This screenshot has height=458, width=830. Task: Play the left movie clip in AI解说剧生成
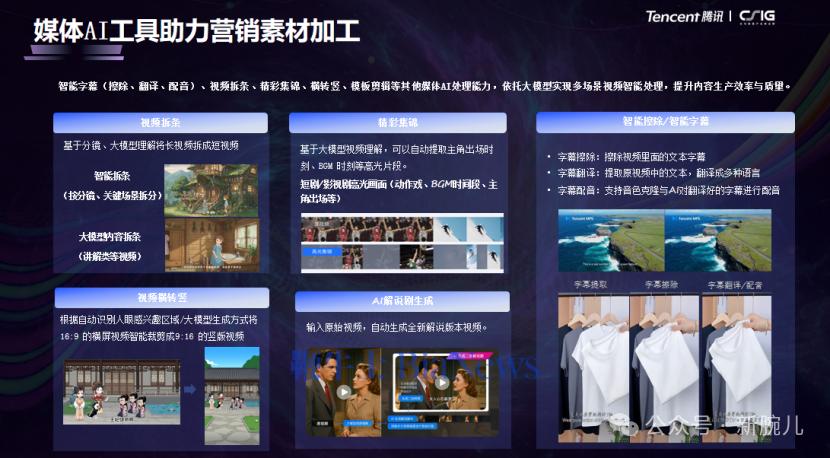click(344, 392)
